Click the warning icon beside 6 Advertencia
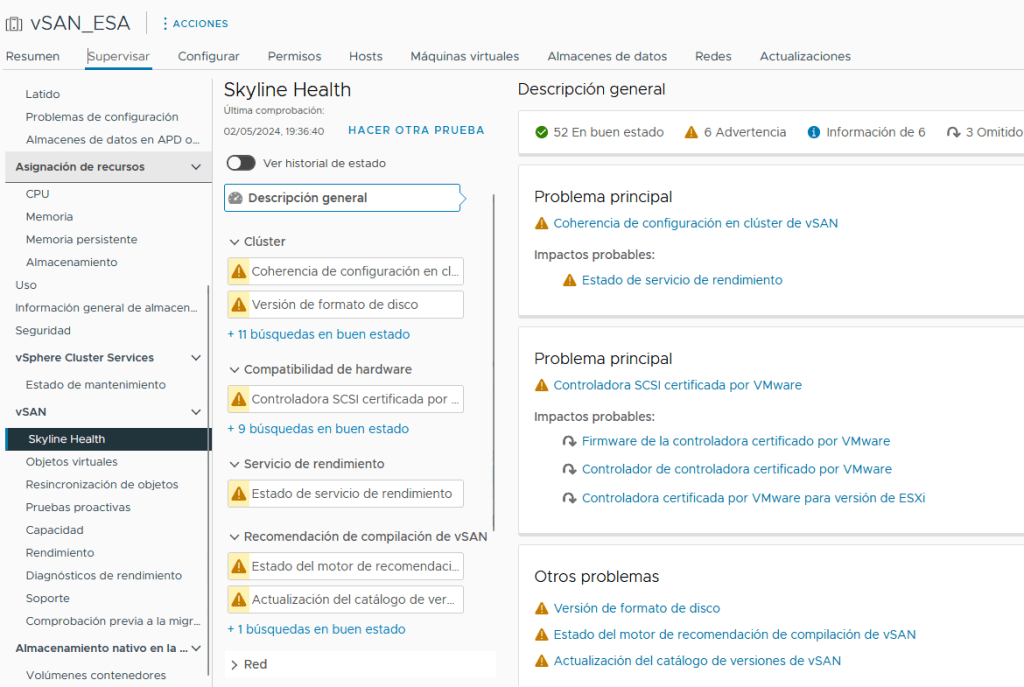Image resolution: width=1024 pixels, height=687 pixels. click(x=691, y=132)
